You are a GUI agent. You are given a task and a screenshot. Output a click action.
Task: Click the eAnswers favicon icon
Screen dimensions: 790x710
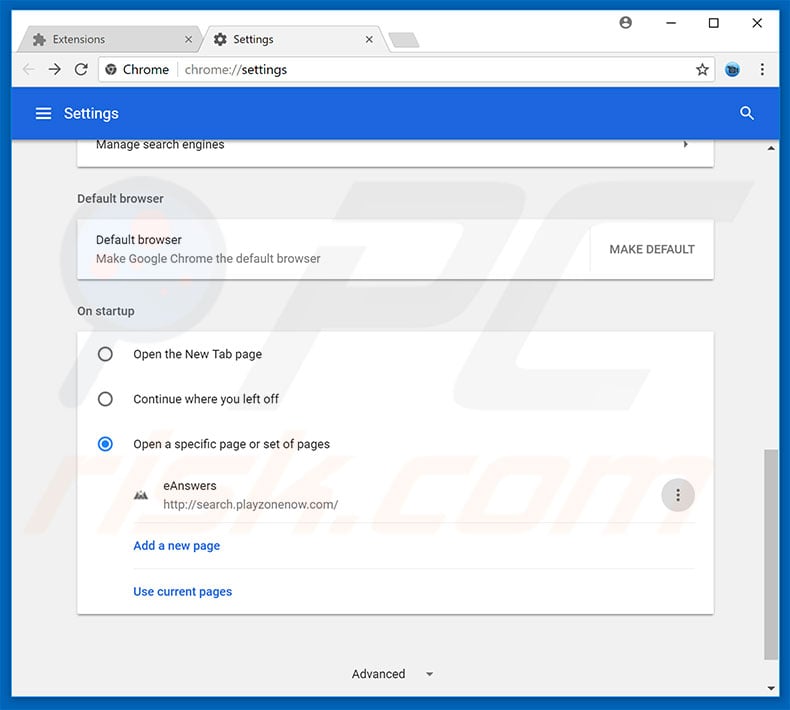(x=141, y=495)
